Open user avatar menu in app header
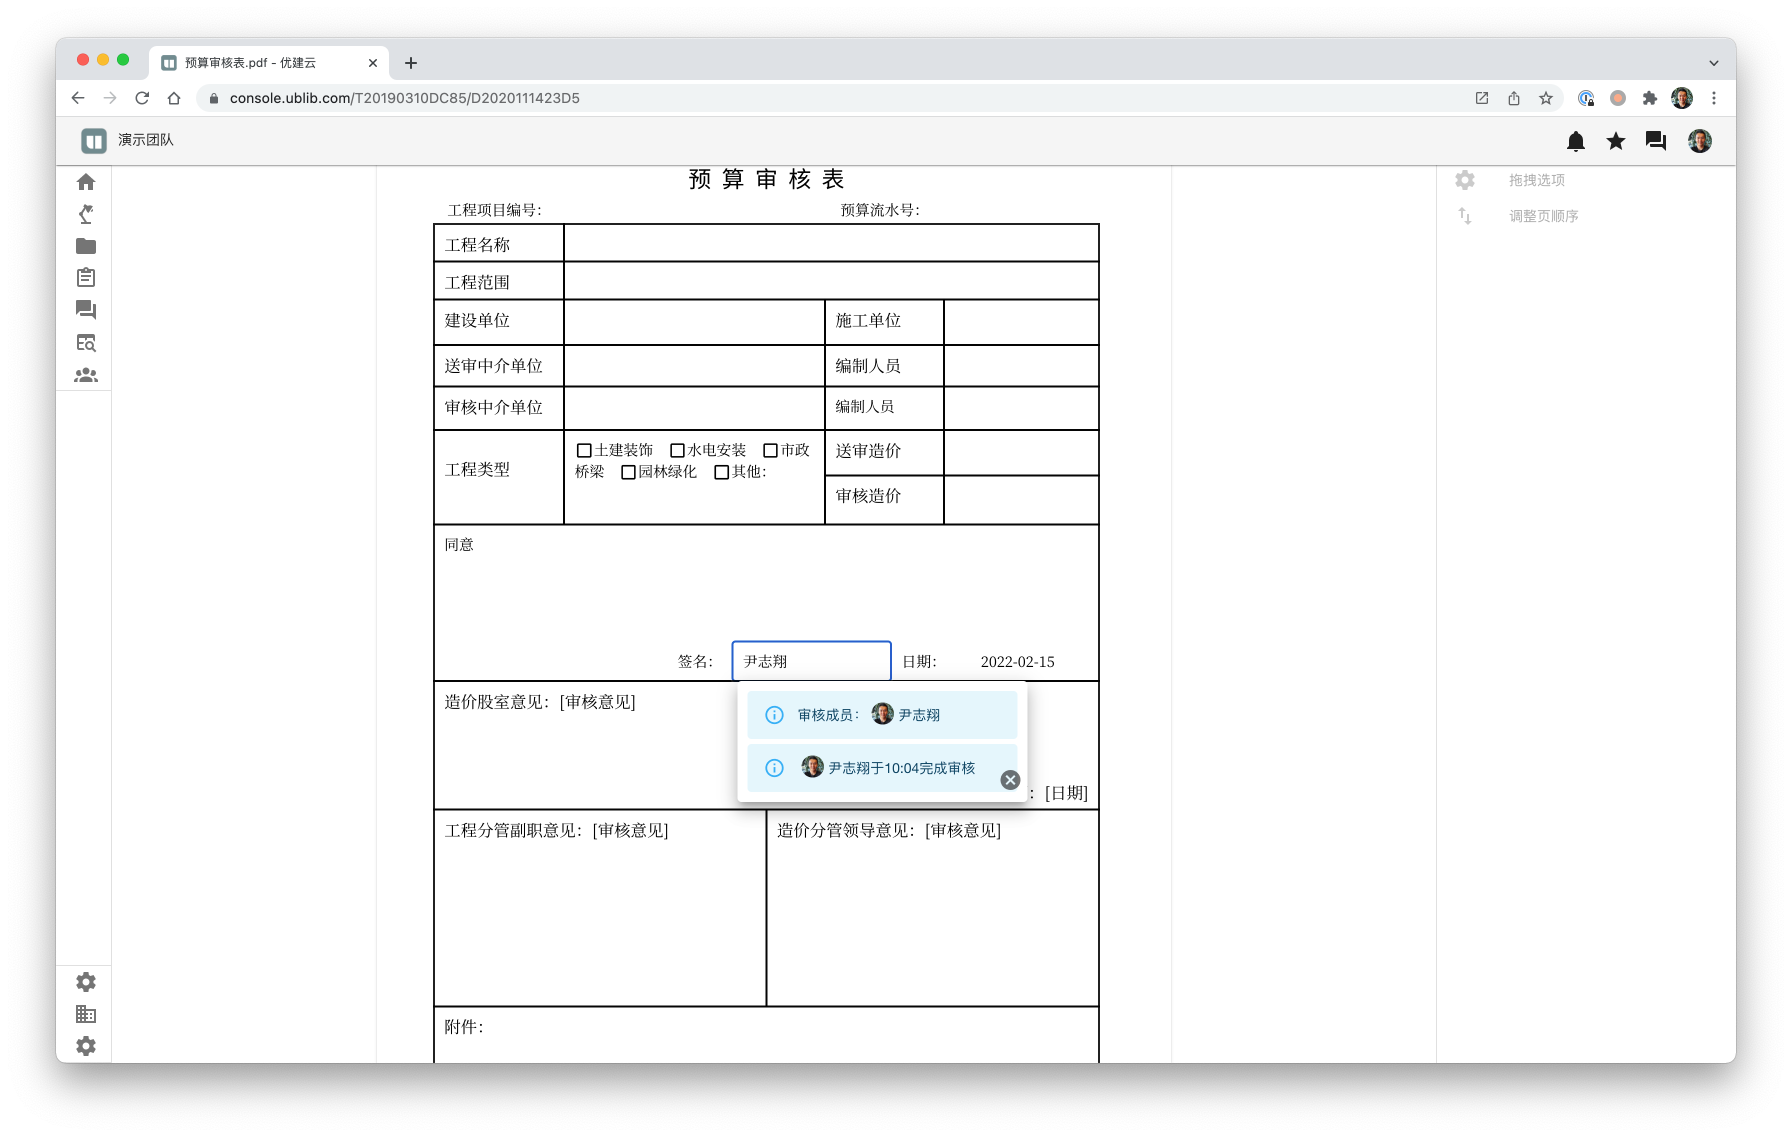This screenshot has width=1792, height=1137. pos(1699,141)
